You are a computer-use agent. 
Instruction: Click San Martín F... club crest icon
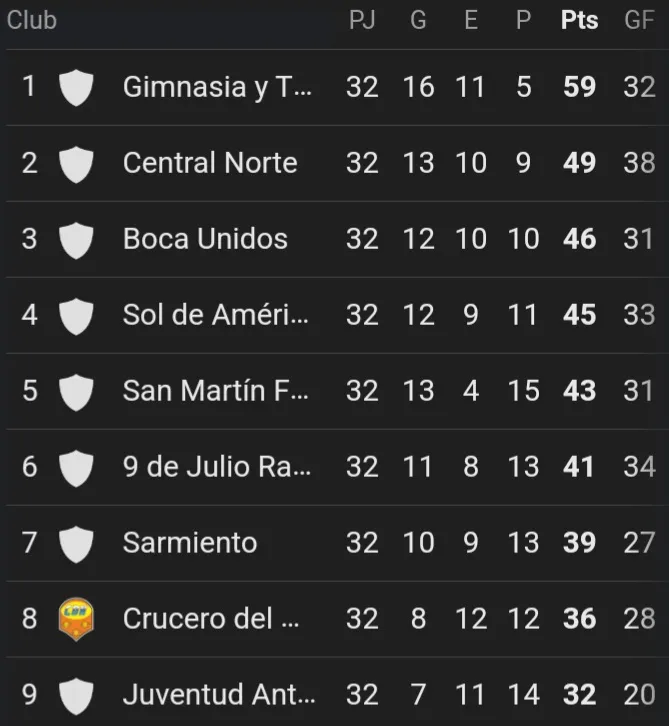76,391
